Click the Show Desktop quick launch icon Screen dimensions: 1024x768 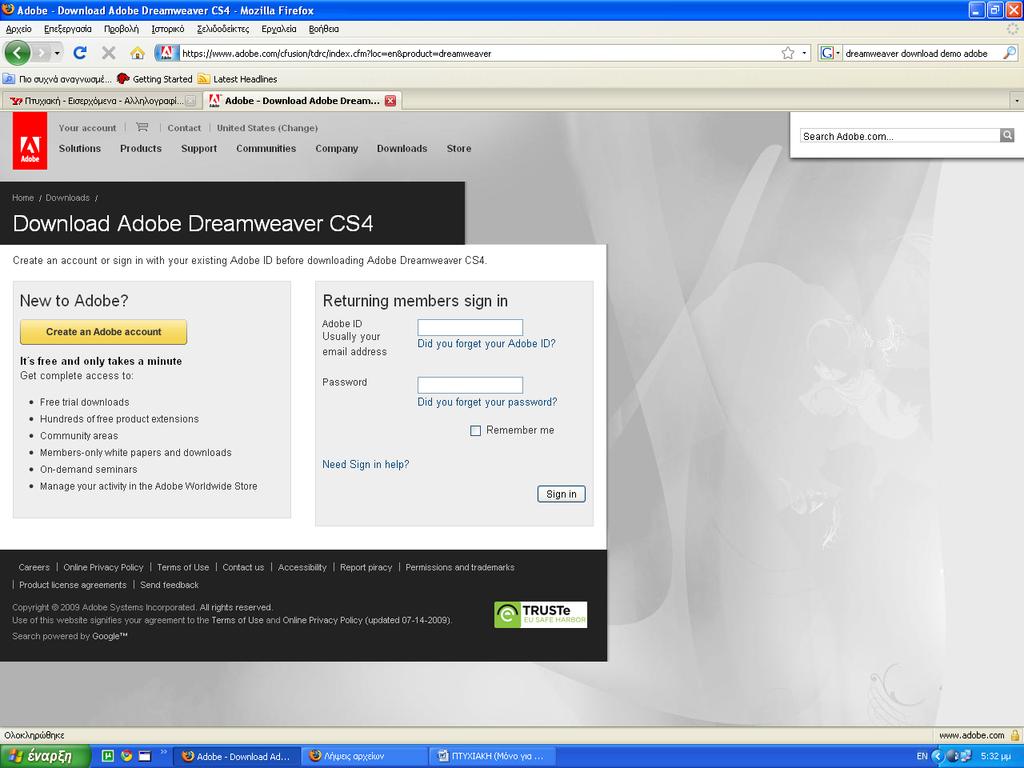(144, 756)
